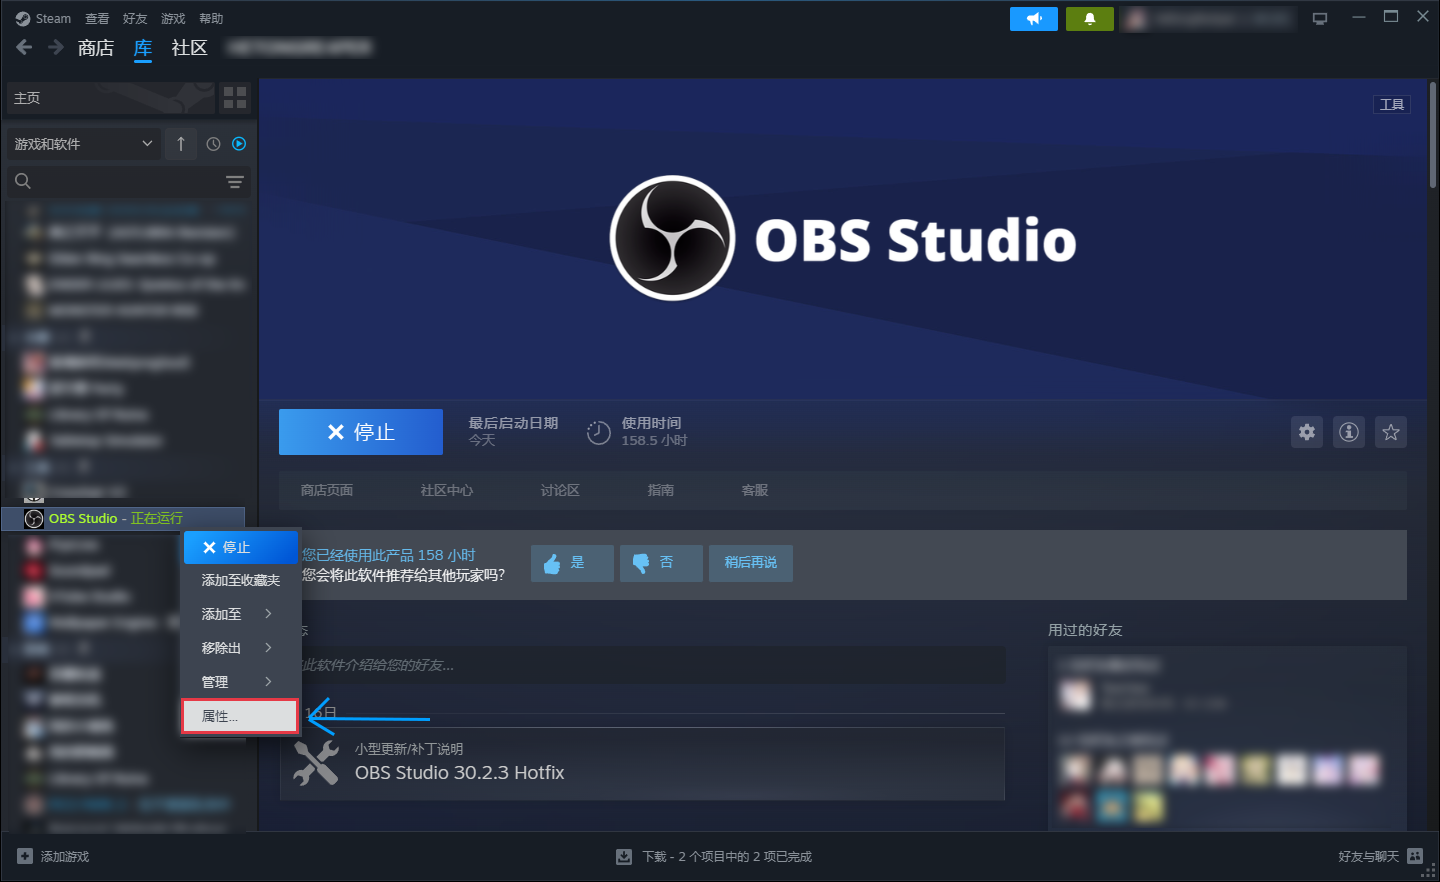The height and width of the screenshot is (882, 1440).
Task: Open the 社区 tab
Action: [189, 48]
